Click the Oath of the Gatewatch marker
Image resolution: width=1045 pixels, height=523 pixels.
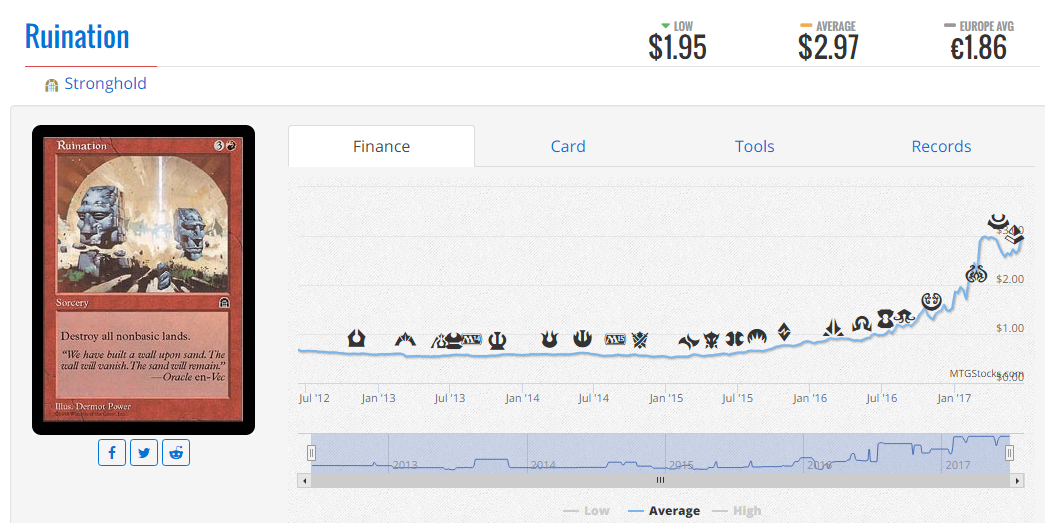[x=833, y=327]
